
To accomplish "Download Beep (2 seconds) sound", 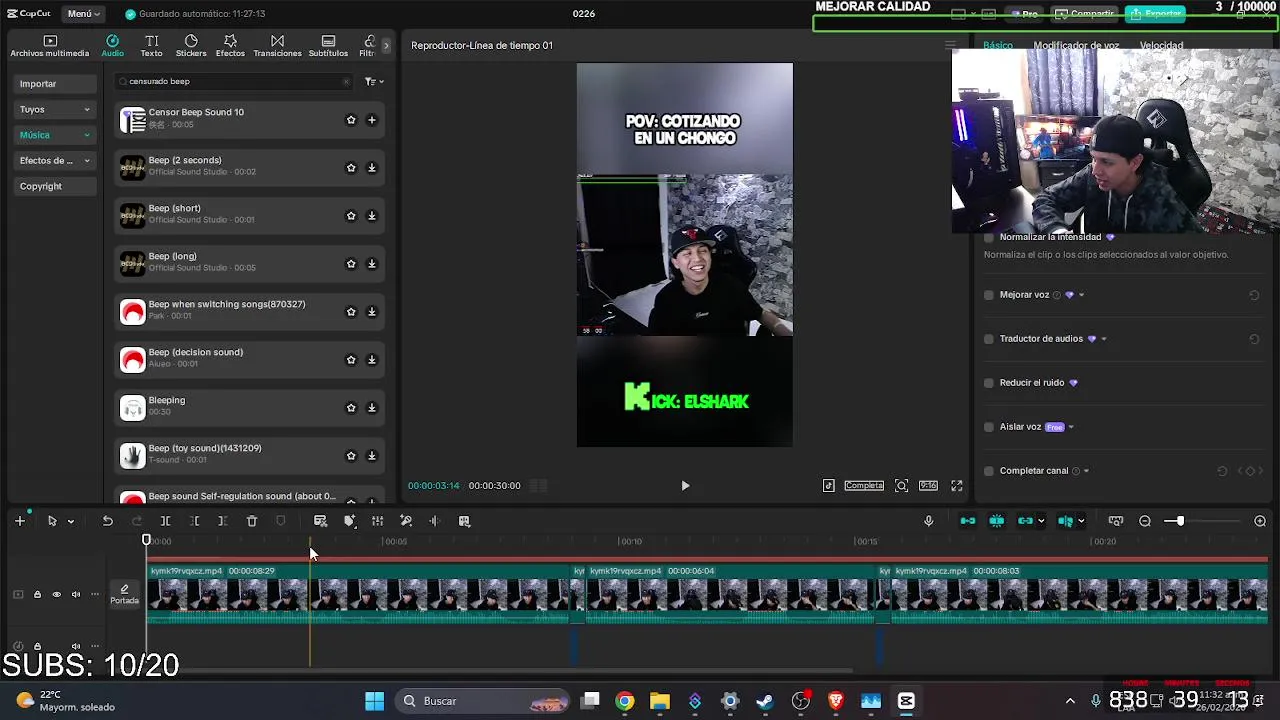I will pos(372,168).
